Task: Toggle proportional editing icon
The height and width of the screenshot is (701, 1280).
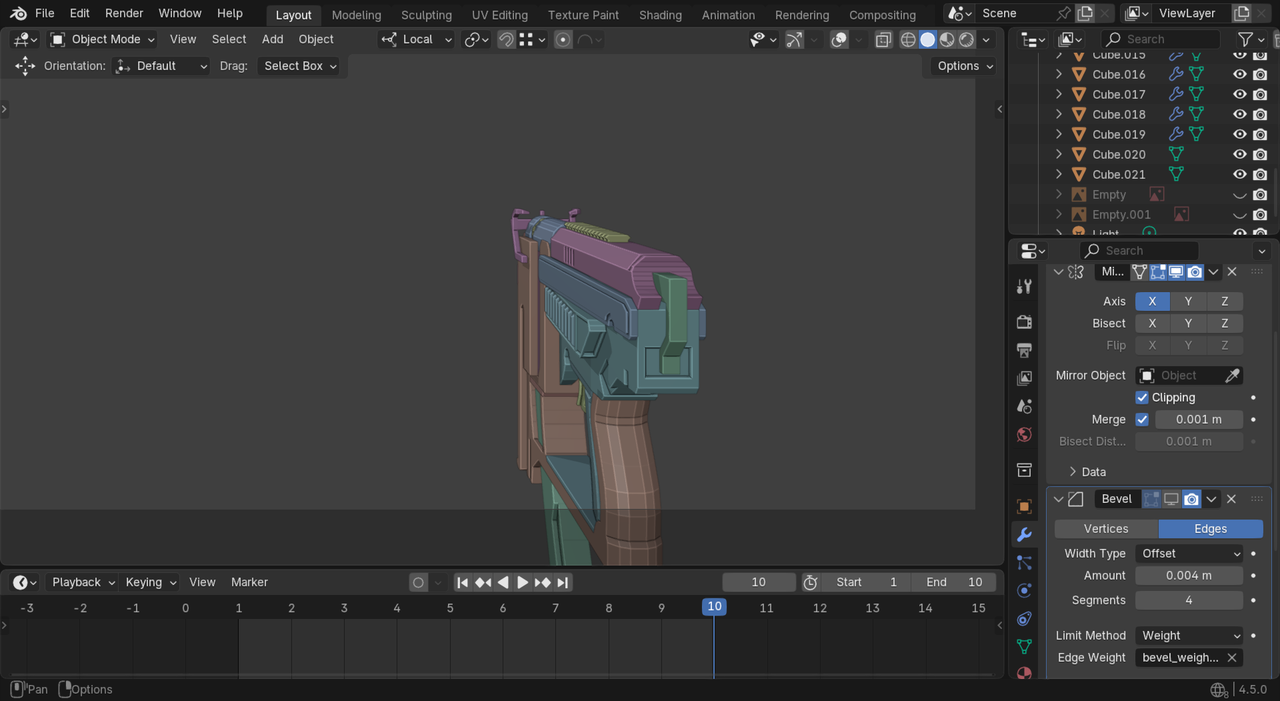Action: [563, 40]
